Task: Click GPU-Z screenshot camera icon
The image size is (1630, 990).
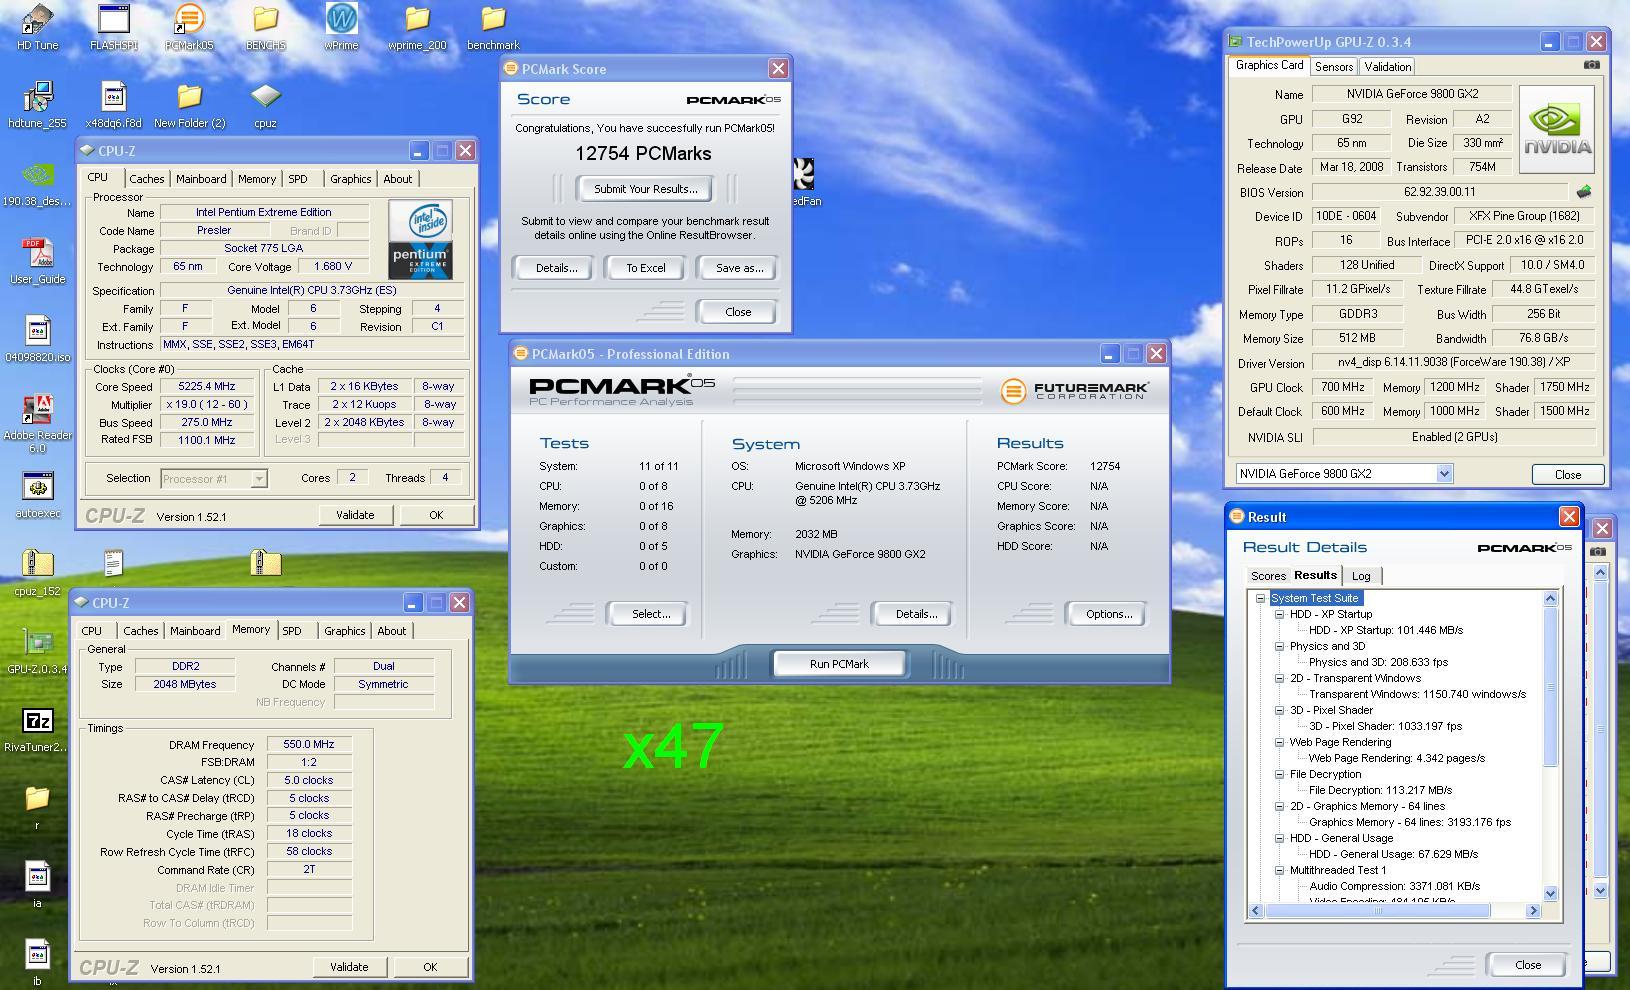Action: click(x=1591, y=65)
